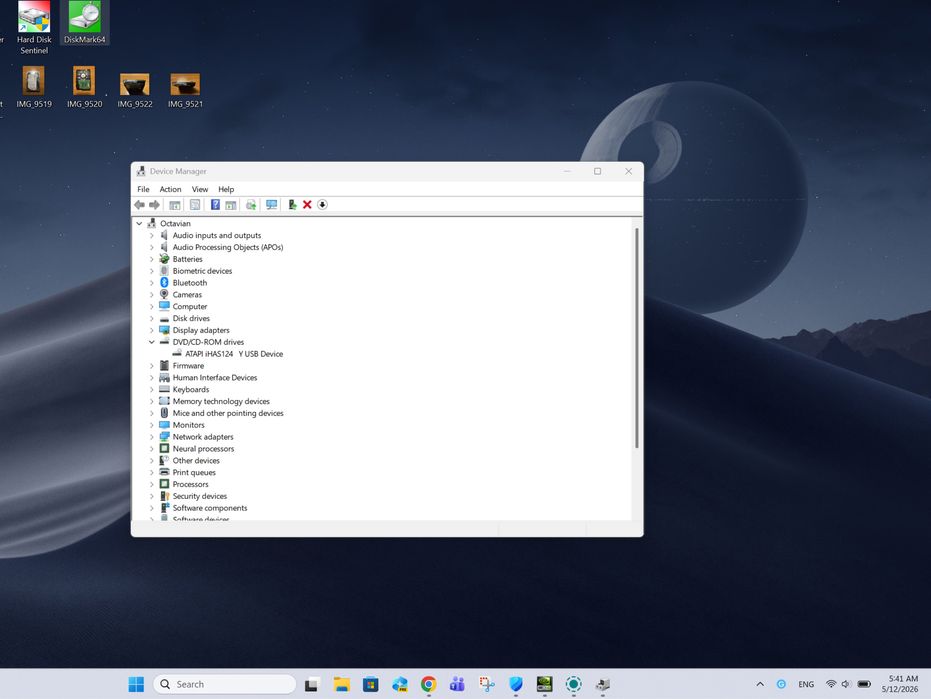Expand the Network adapters node
The image size is (931, 699).
151,437
